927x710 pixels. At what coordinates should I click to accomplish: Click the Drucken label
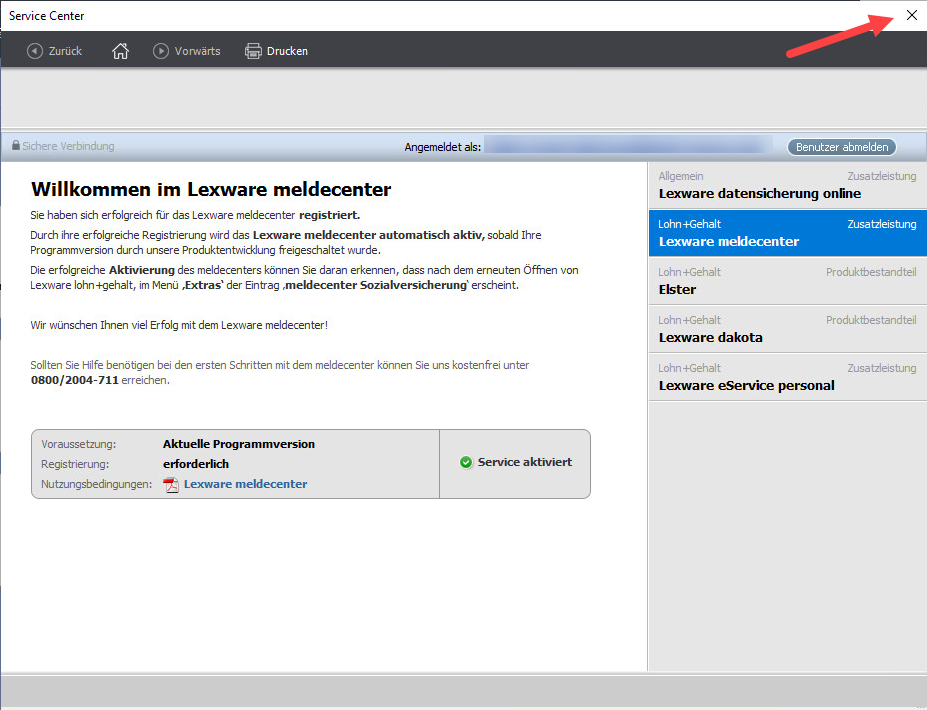click(287, 51)
